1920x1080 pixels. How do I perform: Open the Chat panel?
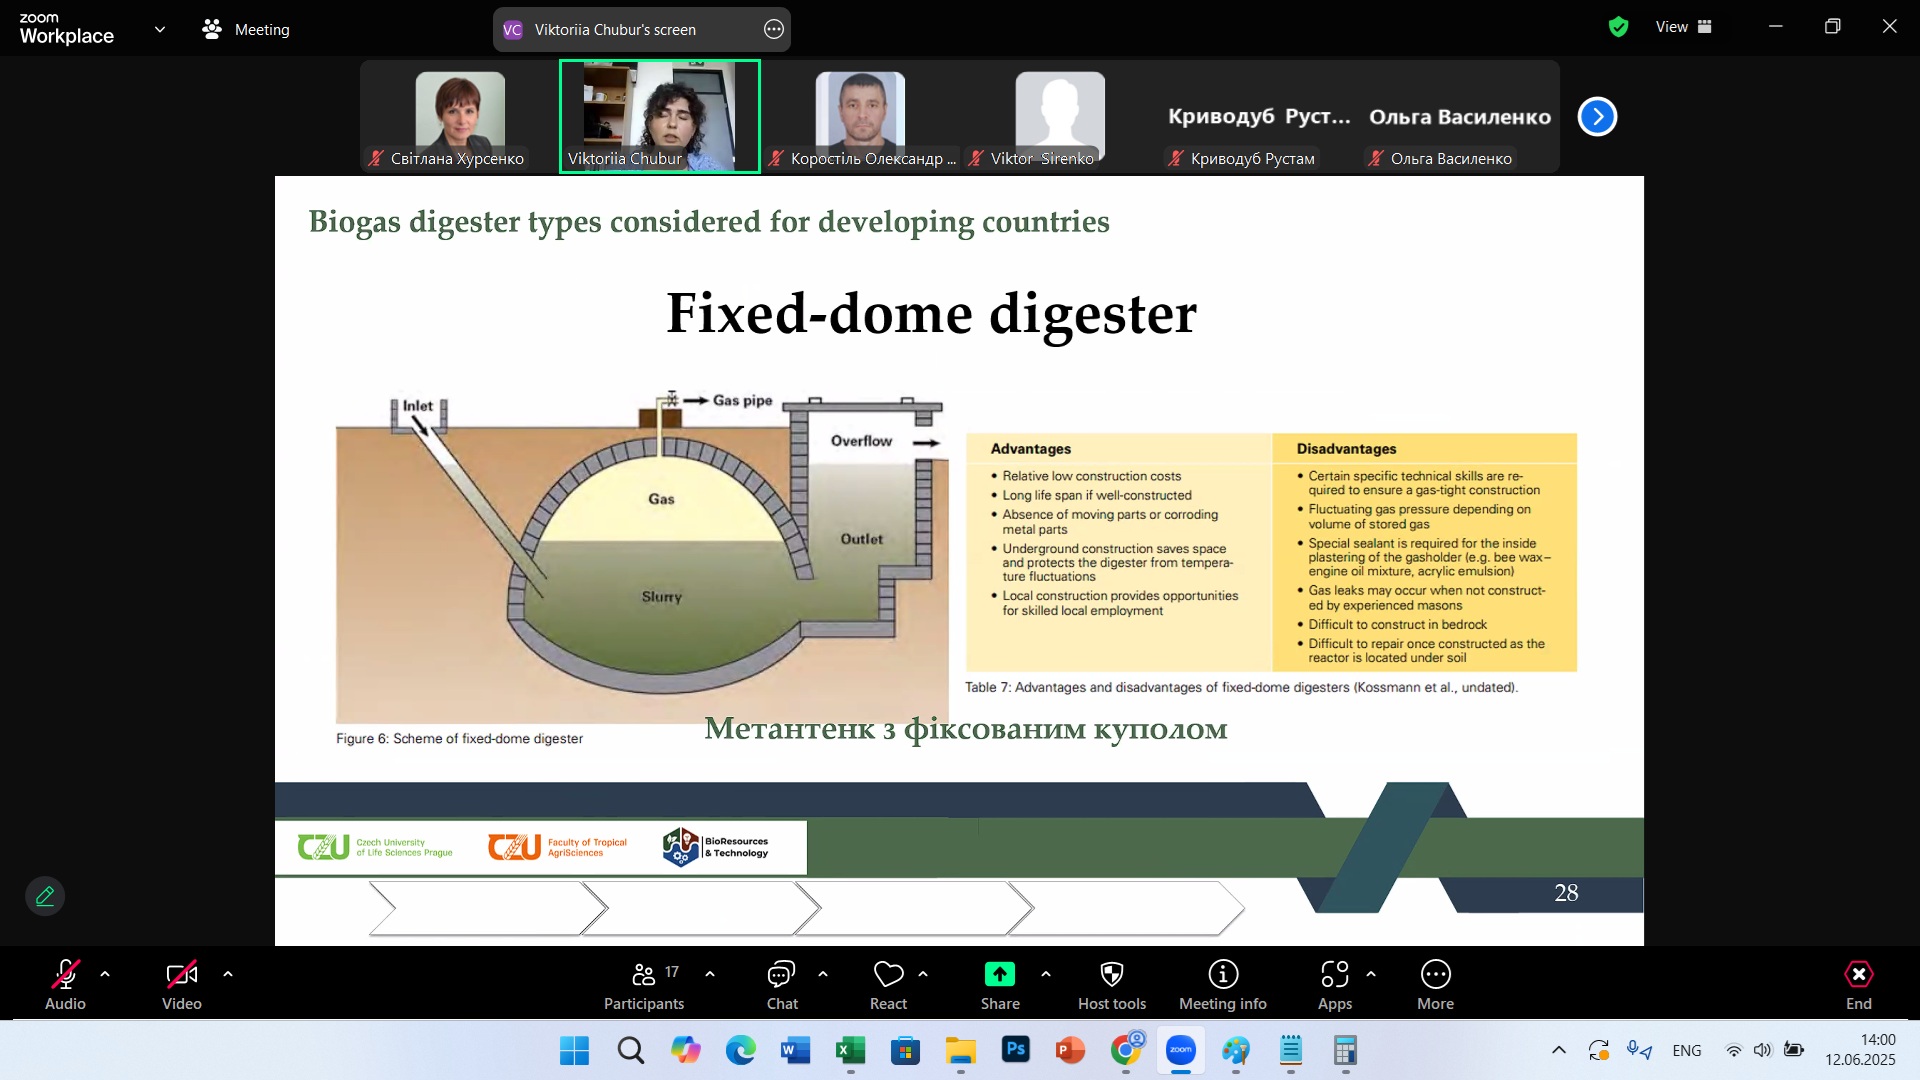click(x=781, y=985)
